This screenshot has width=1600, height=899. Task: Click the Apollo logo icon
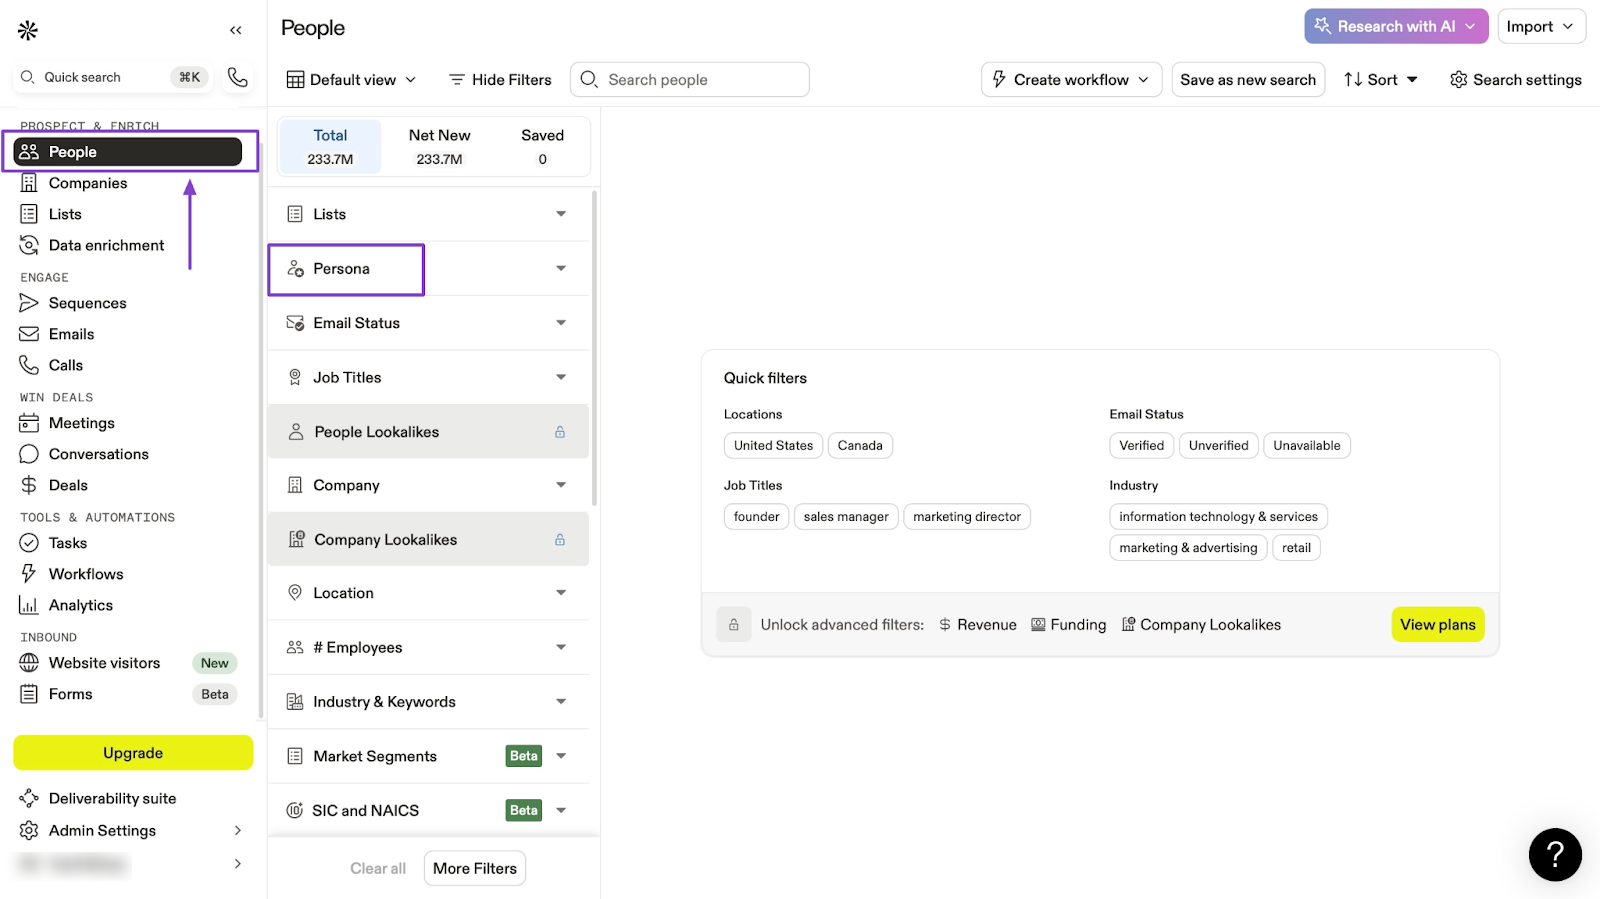28,30
